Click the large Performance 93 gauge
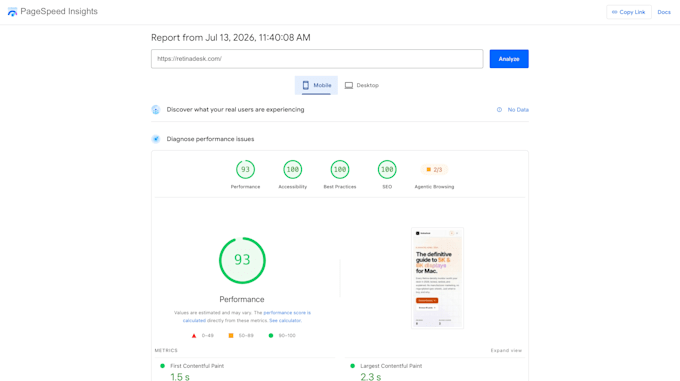The height and width of the screenshot is (381, 680). point(242,260)
